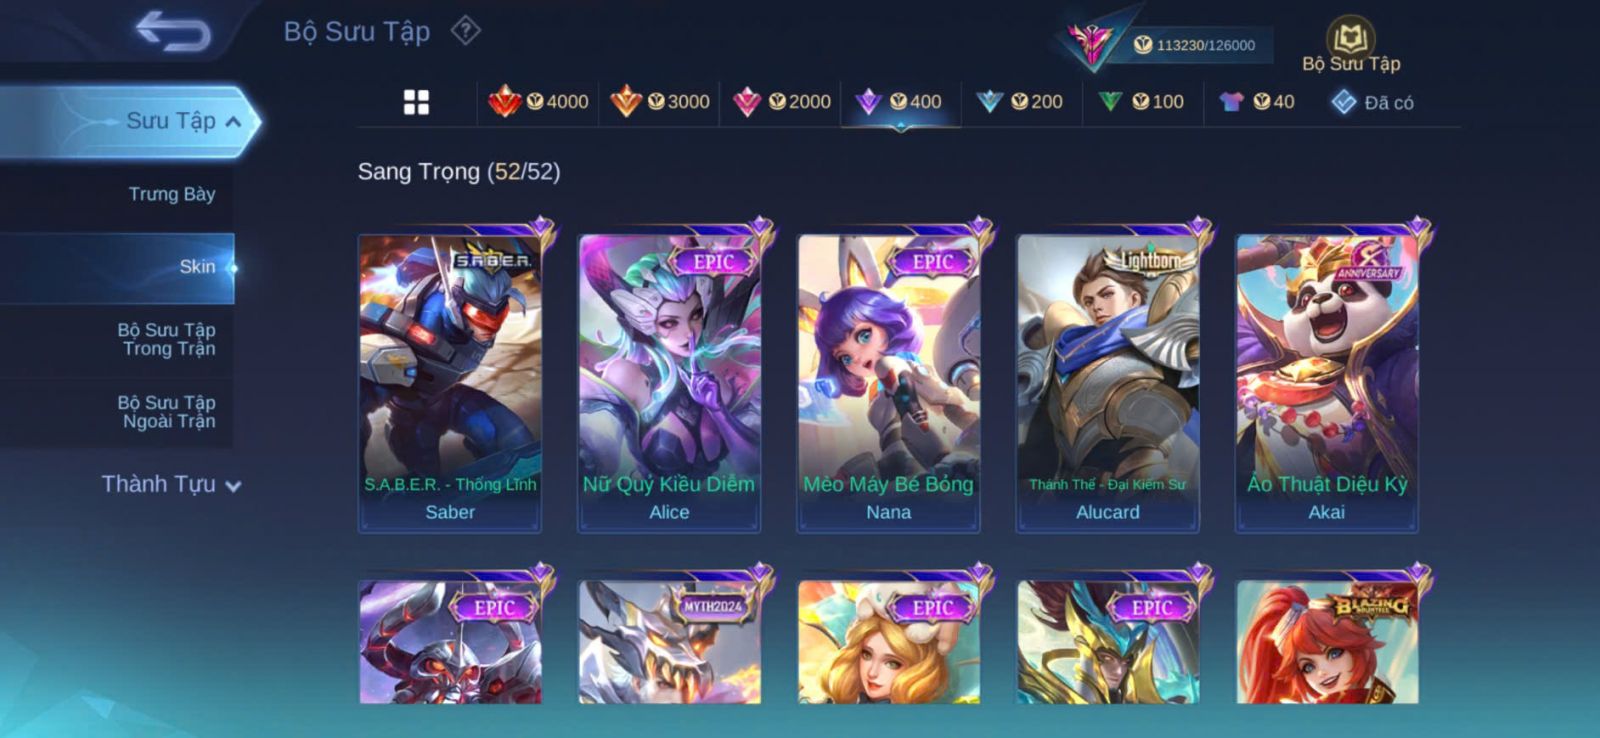This screenshot has width=1600, height=738.
Task: Choose the 40-point shirt icon filter
Action: 1256,102
